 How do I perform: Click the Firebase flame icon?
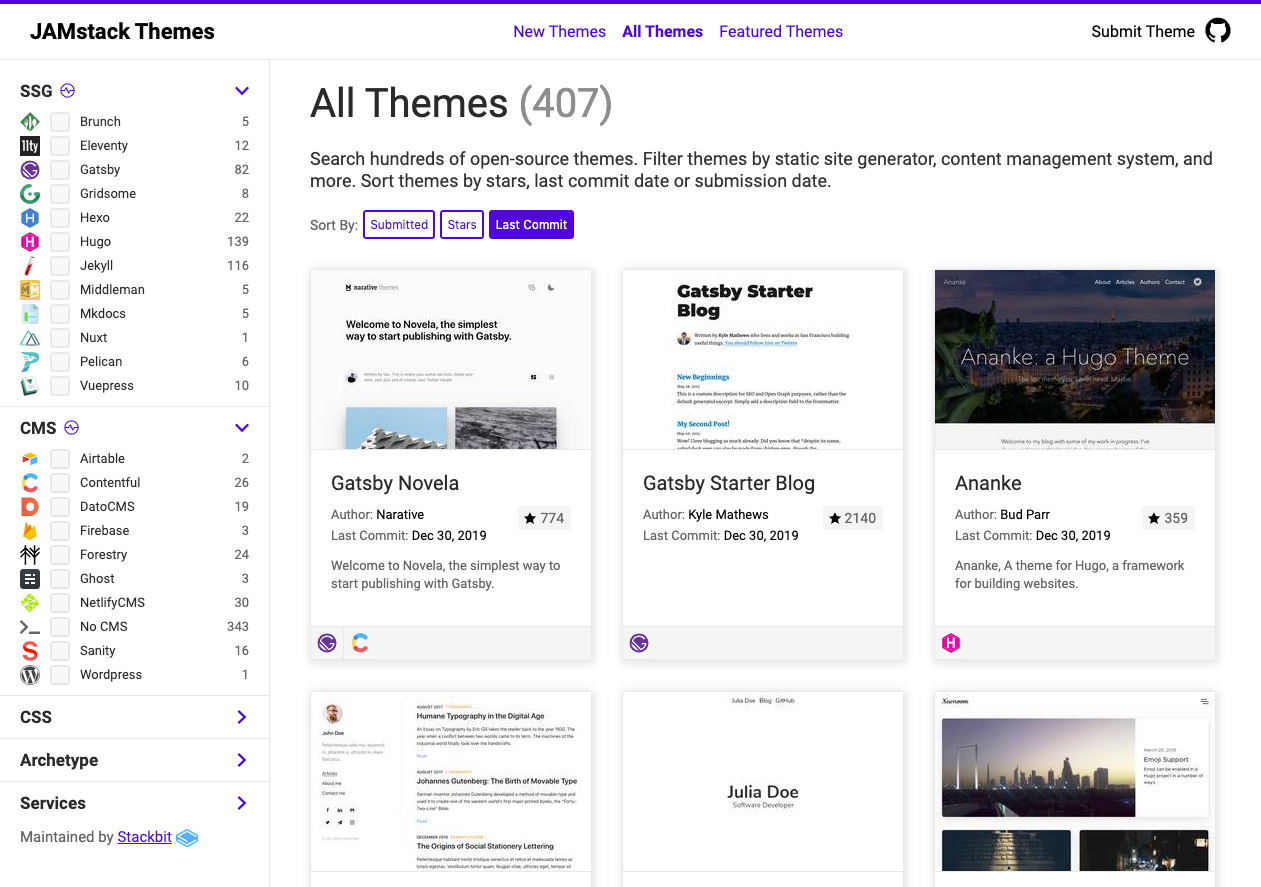click(x=30, y=531)
